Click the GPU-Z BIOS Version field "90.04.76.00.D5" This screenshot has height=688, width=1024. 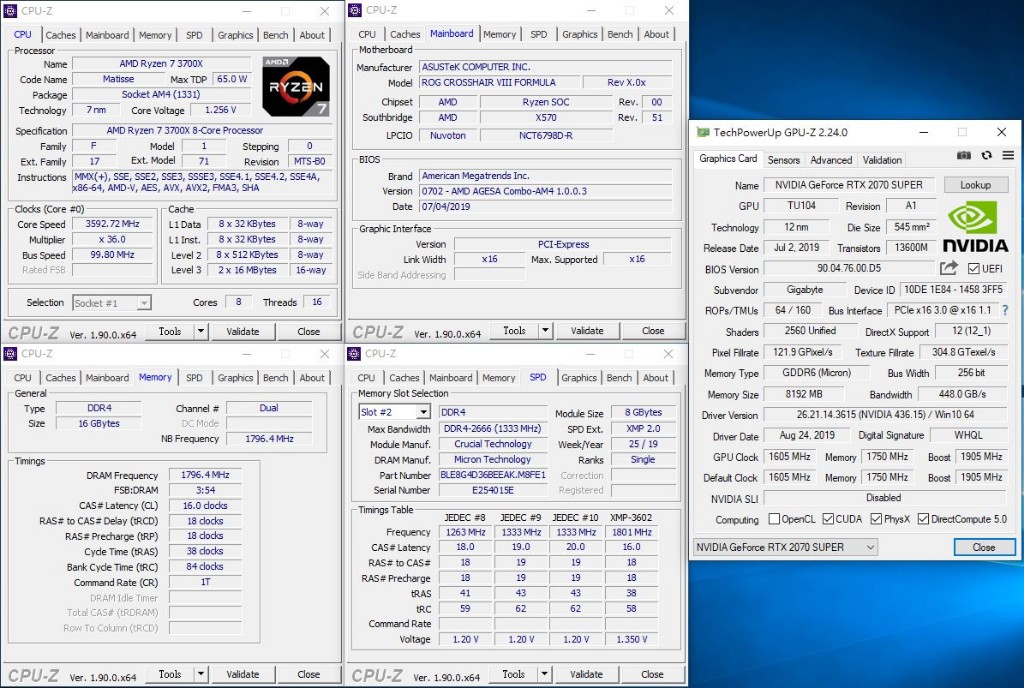click(848, 268)
